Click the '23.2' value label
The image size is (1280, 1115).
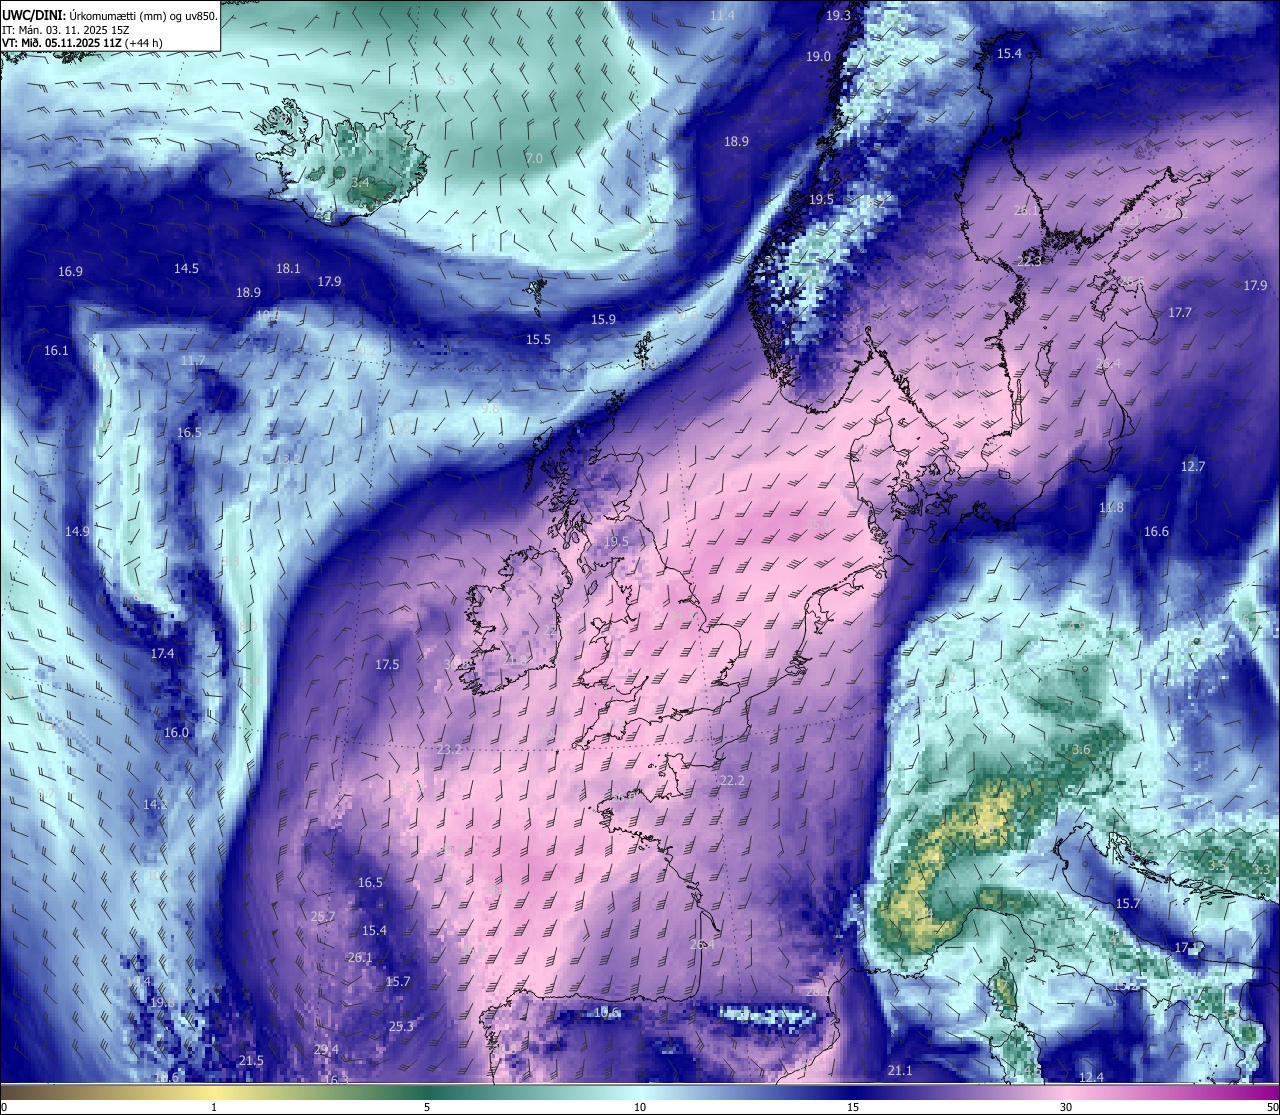(449, 750)
